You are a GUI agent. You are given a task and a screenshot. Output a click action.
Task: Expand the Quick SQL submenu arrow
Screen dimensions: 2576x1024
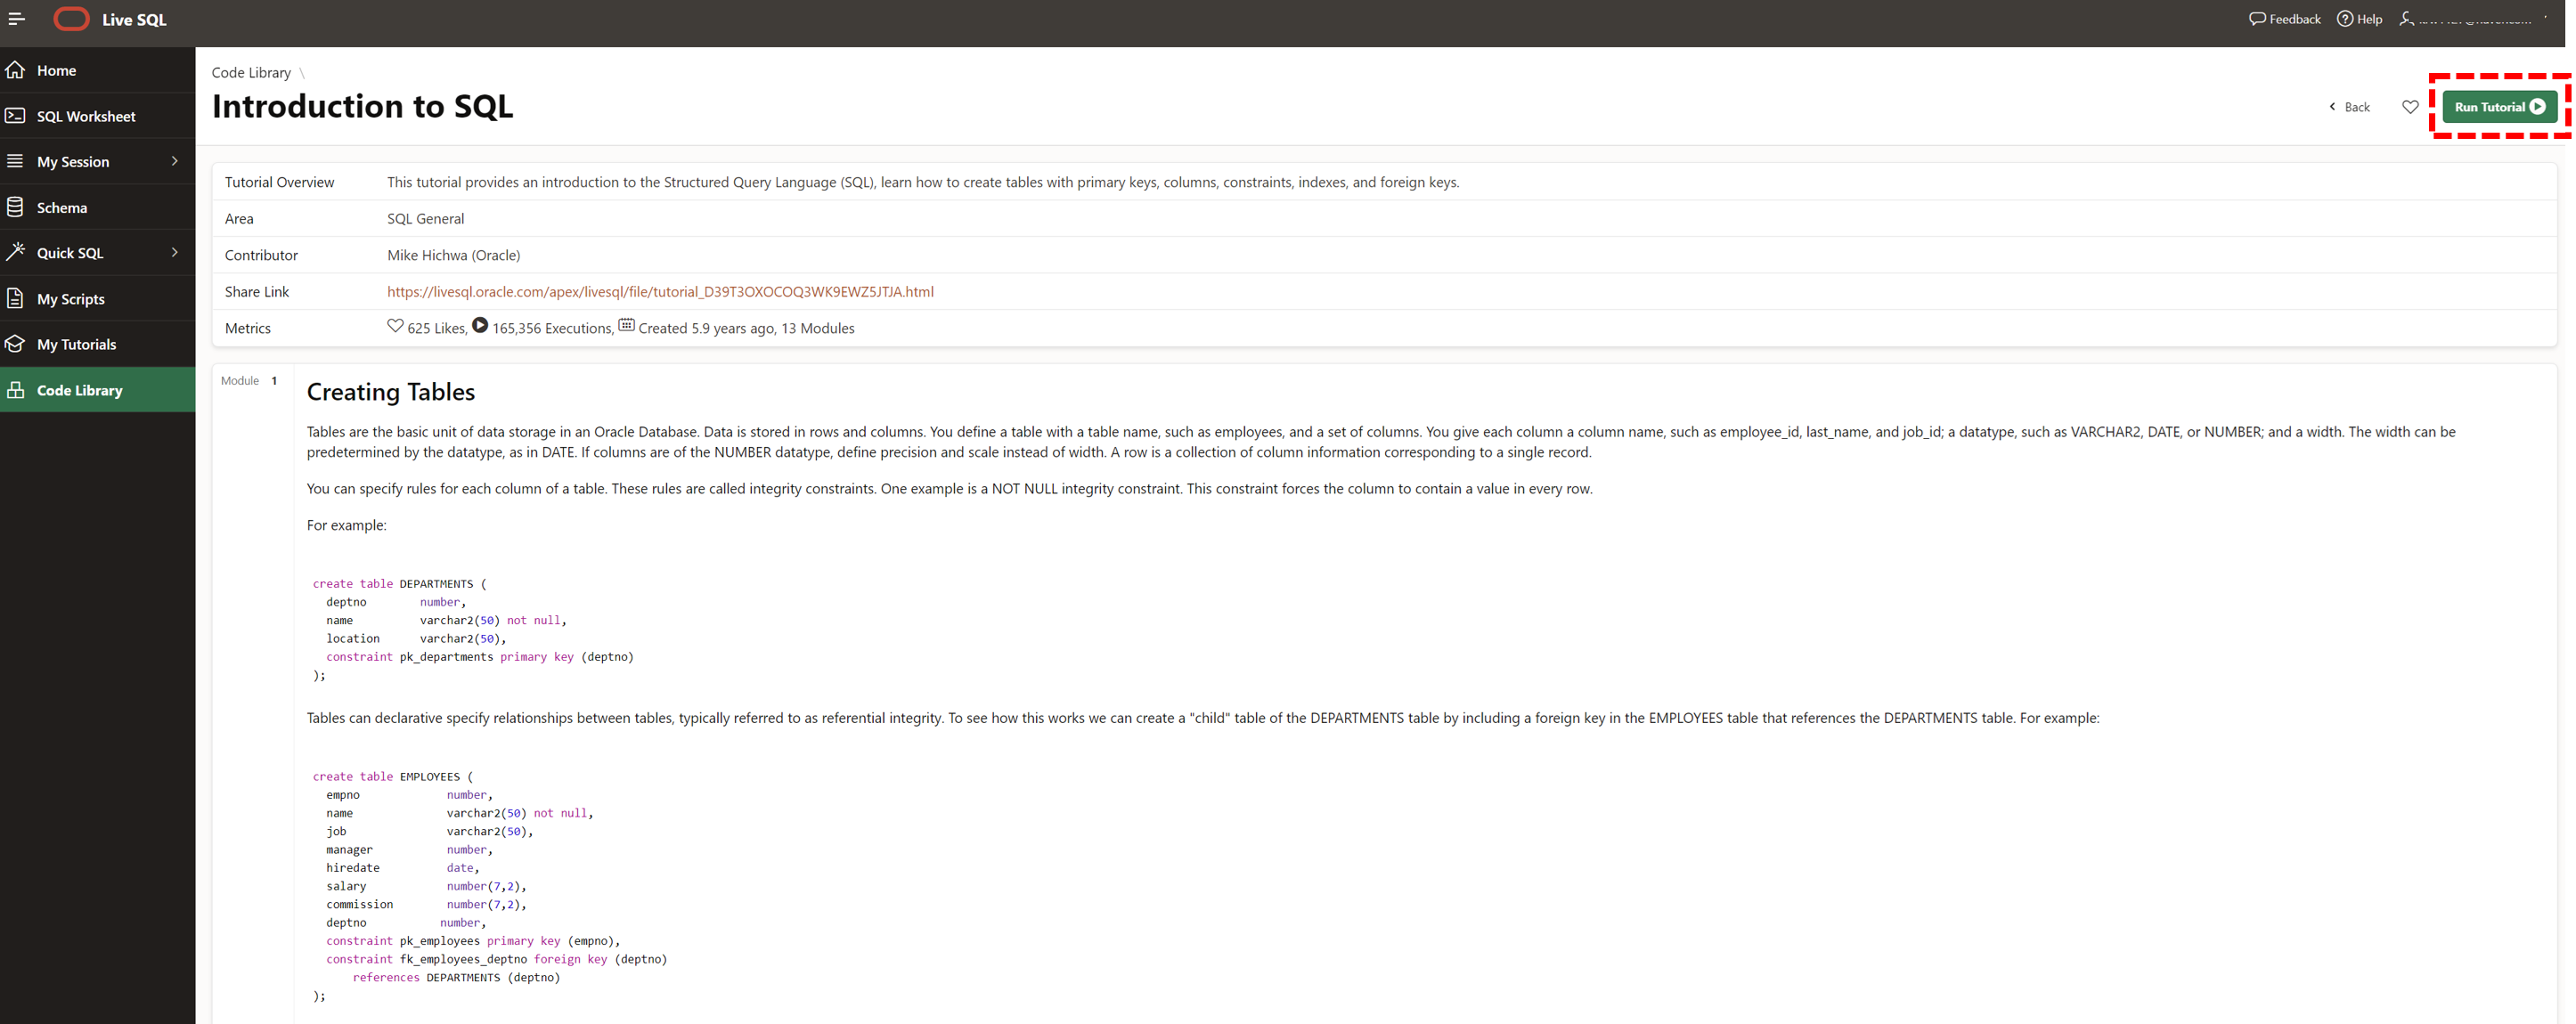(175, 252)
